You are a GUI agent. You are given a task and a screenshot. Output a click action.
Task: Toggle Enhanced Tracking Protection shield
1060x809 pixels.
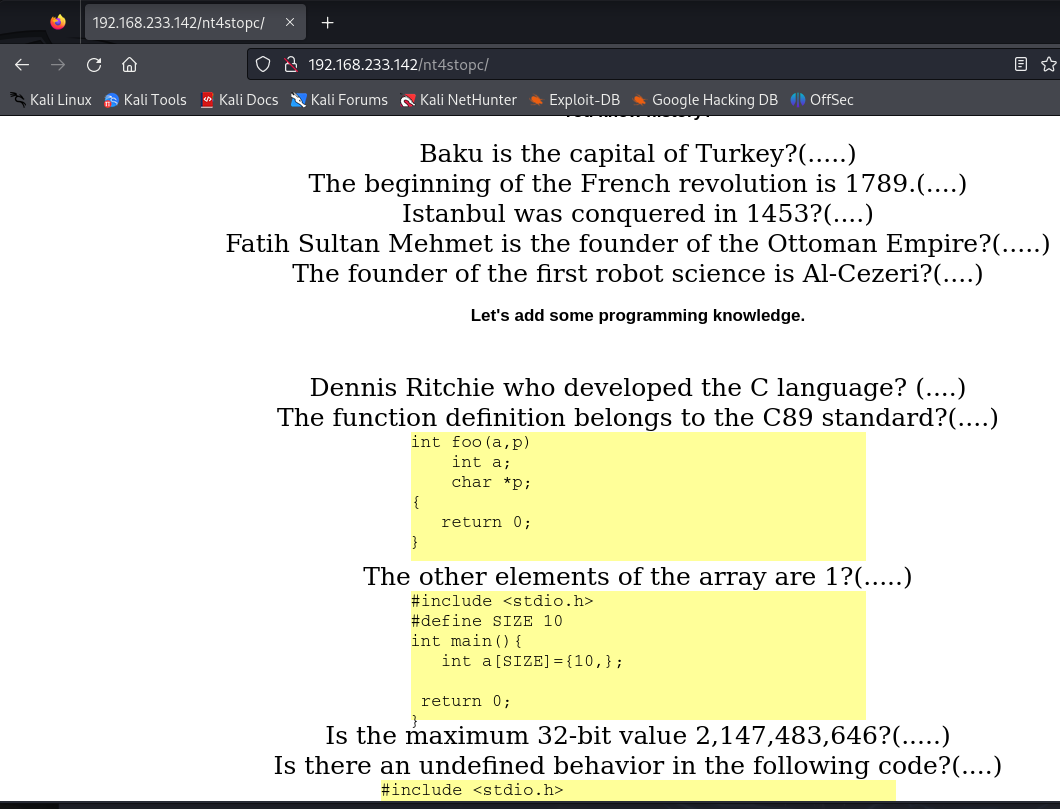click(262, 64)
